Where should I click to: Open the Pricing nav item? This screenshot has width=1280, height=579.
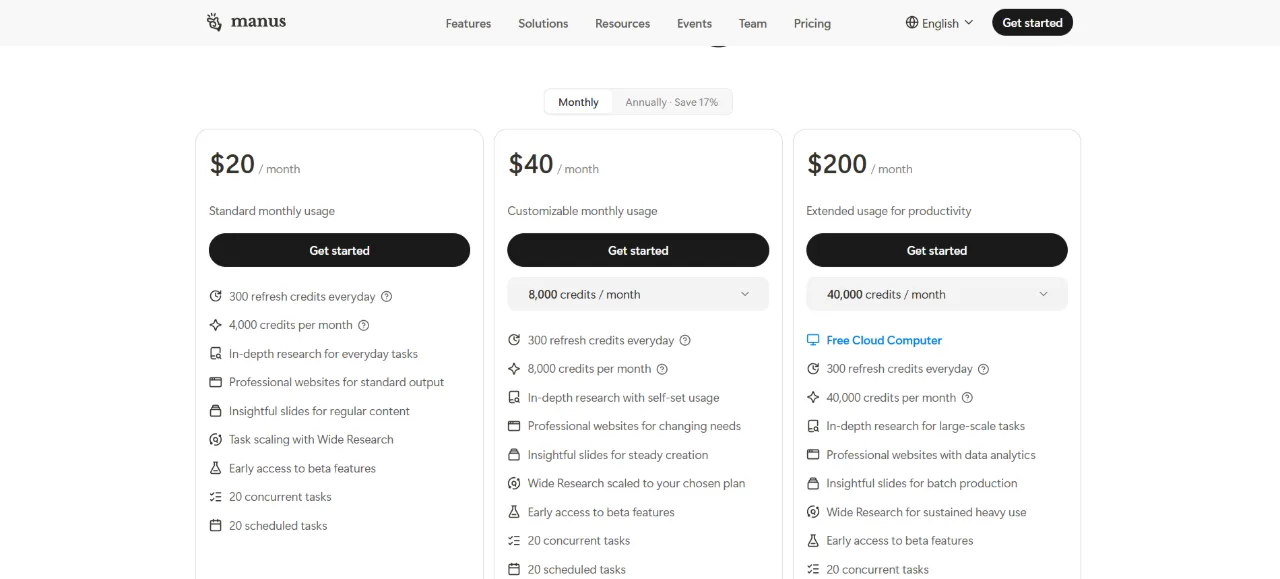812,23
